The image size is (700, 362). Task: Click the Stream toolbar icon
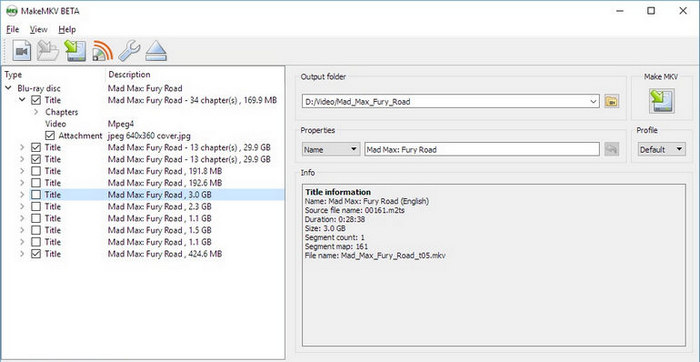[103, 50]
